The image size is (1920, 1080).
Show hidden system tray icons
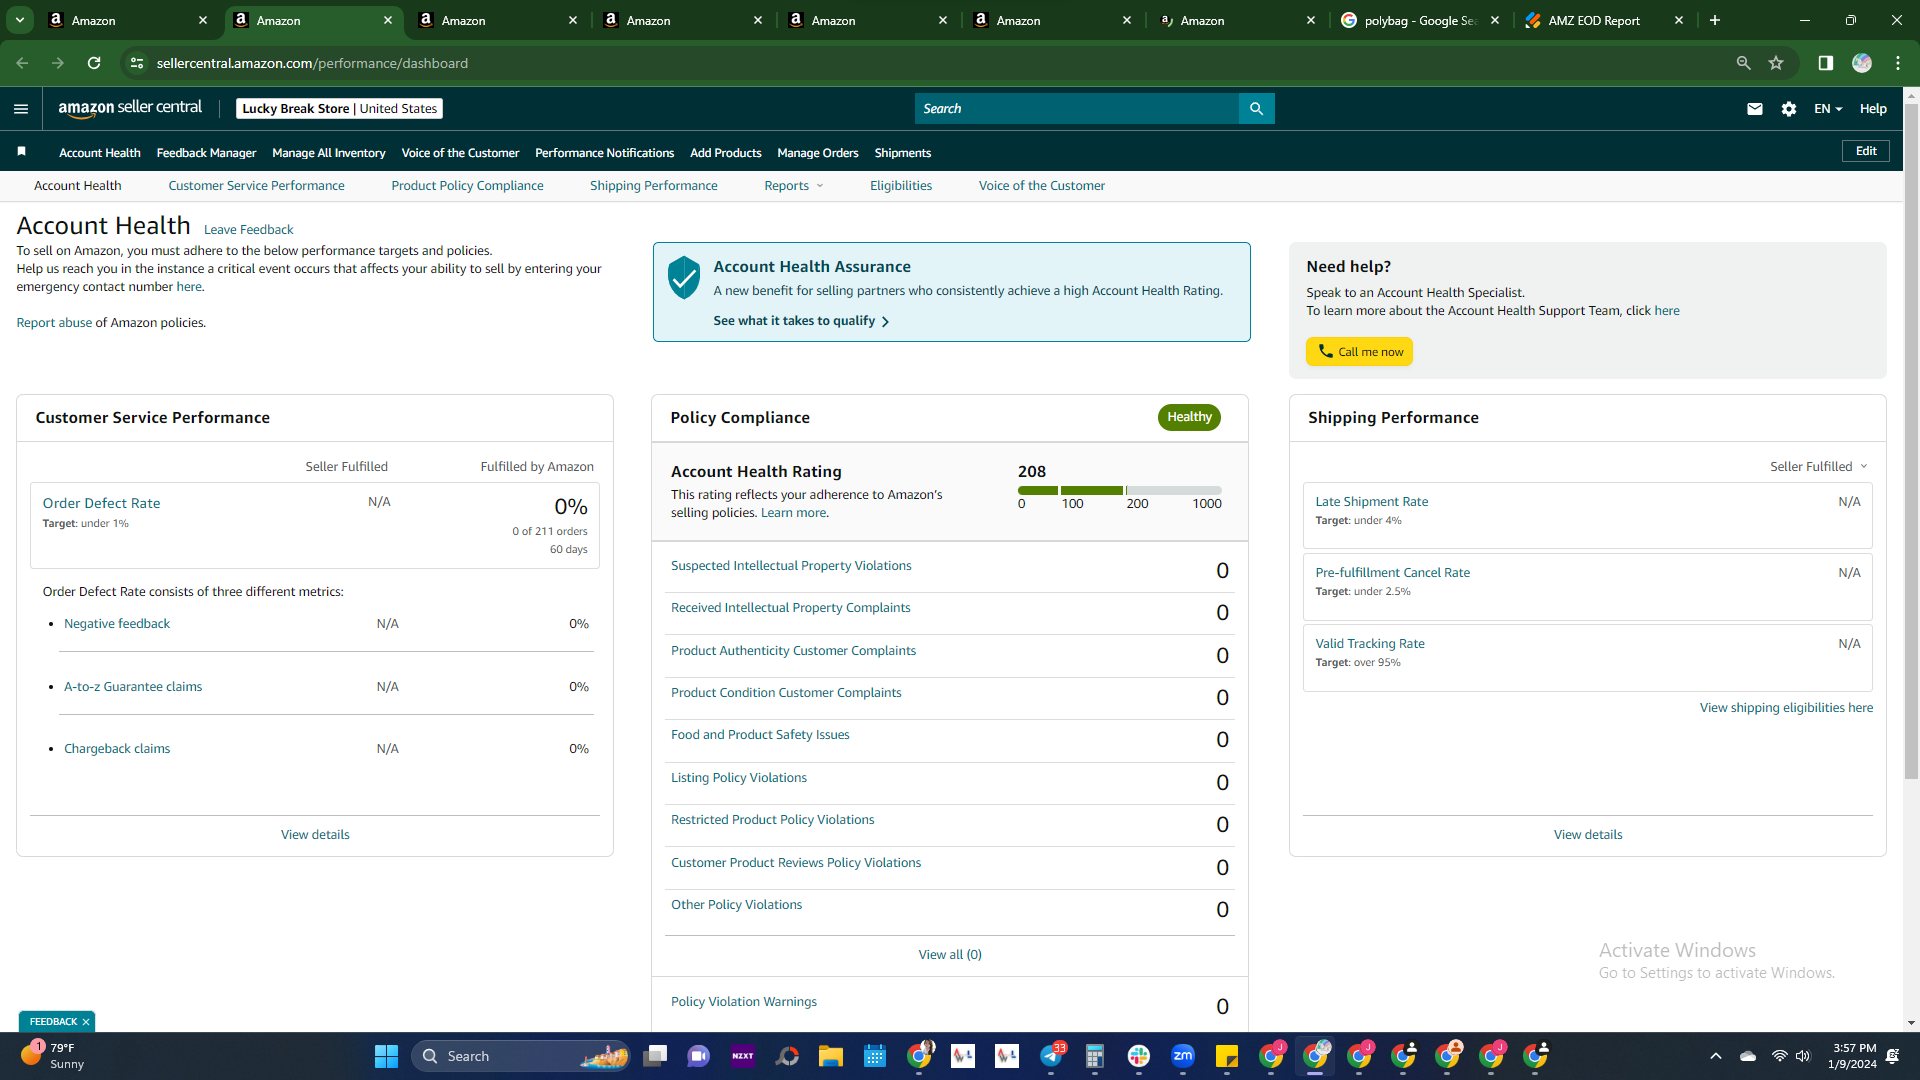point(1716,1056)
